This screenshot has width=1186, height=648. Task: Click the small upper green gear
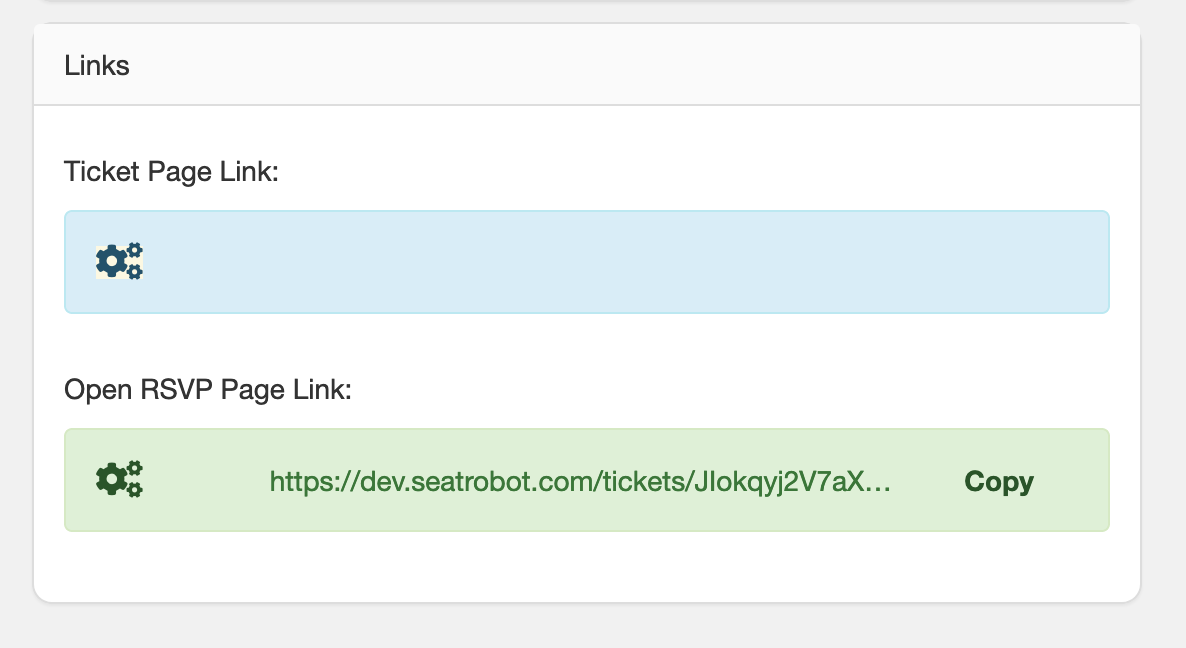pyautogui.click(x=135, y=468)
